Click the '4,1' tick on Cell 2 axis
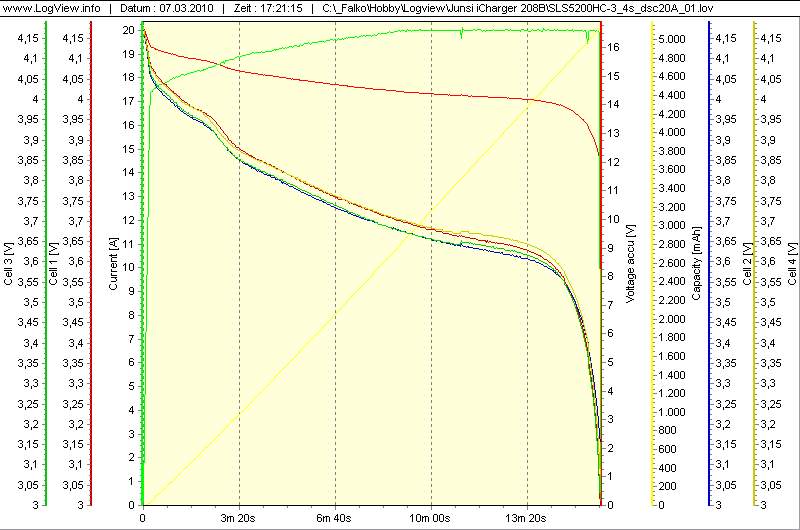Image resolution: width=800 pixels, height=530 pixels. pos(724,59)
